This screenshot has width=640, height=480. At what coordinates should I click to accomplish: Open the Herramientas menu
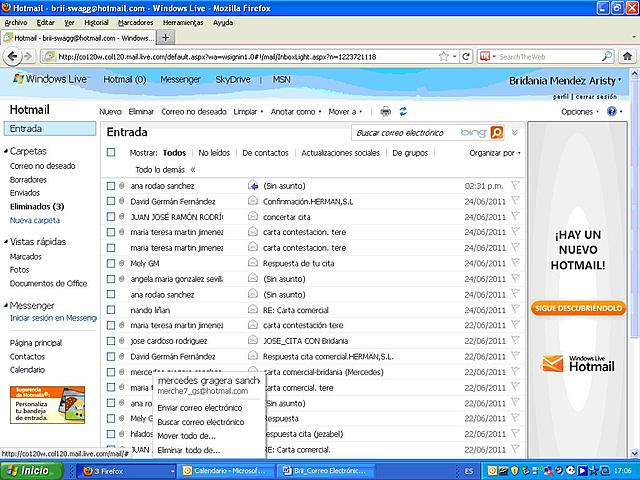183,22
